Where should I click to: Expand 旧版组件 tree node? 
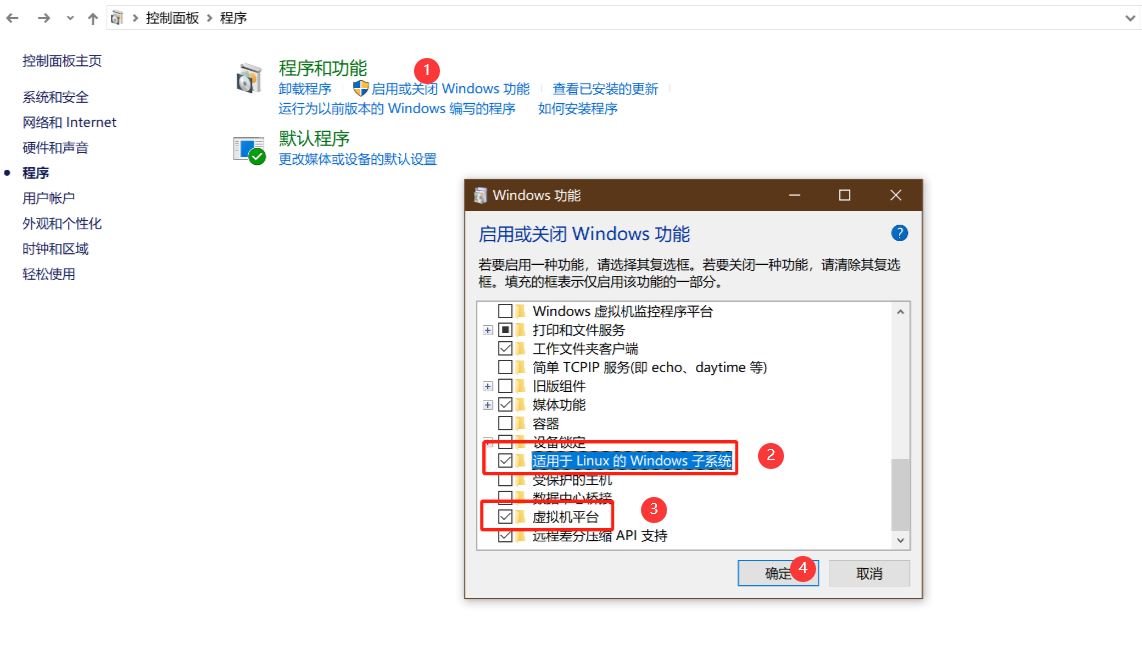coord(488,386)
